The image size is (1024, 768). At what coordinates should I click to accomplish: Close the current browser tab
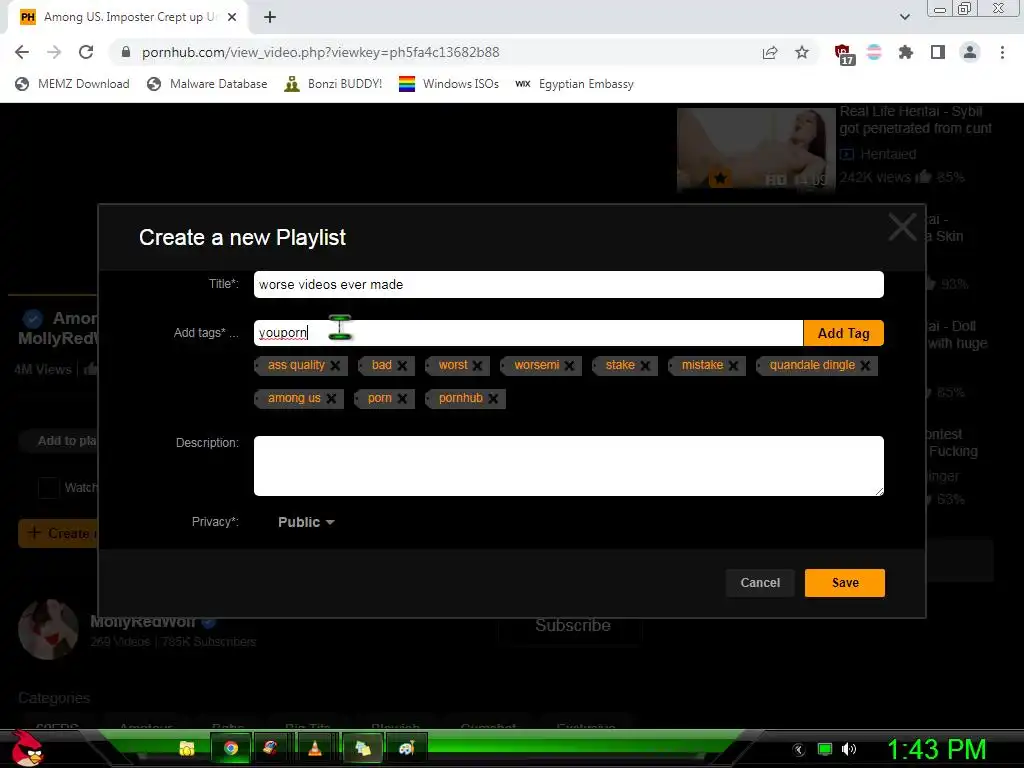[232, 17]
